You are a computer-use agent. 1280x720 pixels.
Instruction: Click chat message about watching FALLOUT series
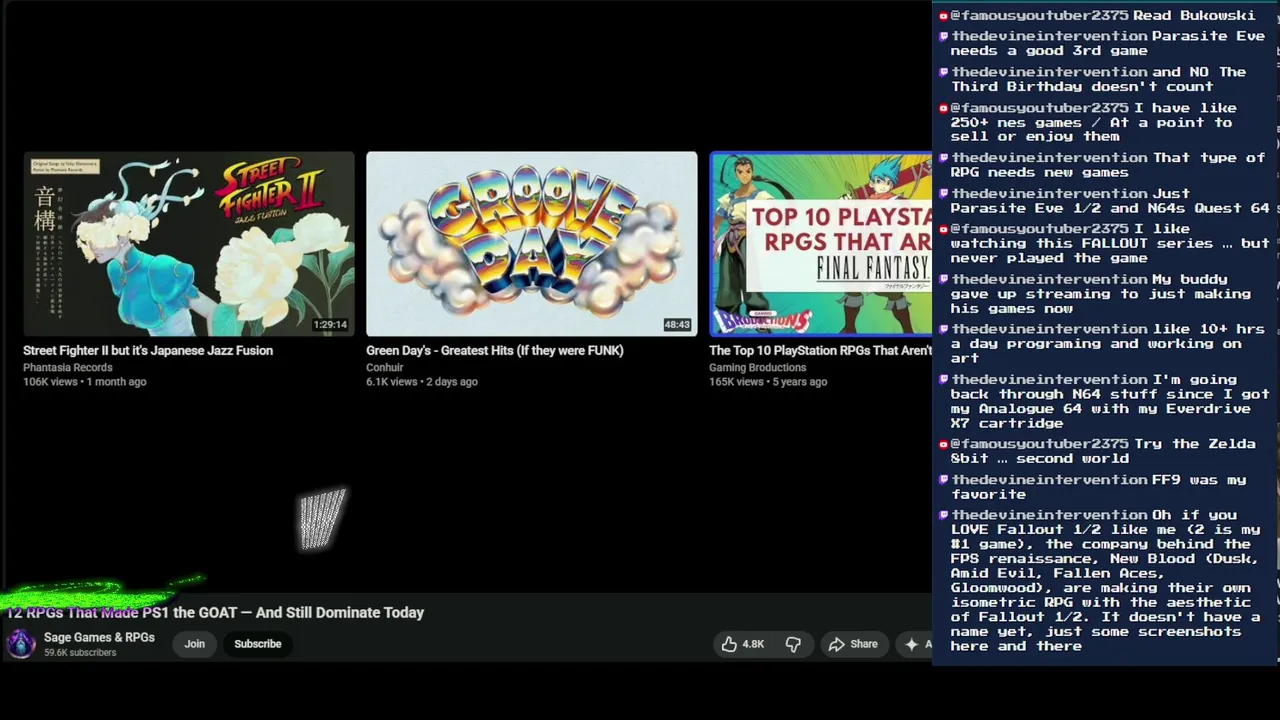pyautogui.click(x=1104, y=243)
